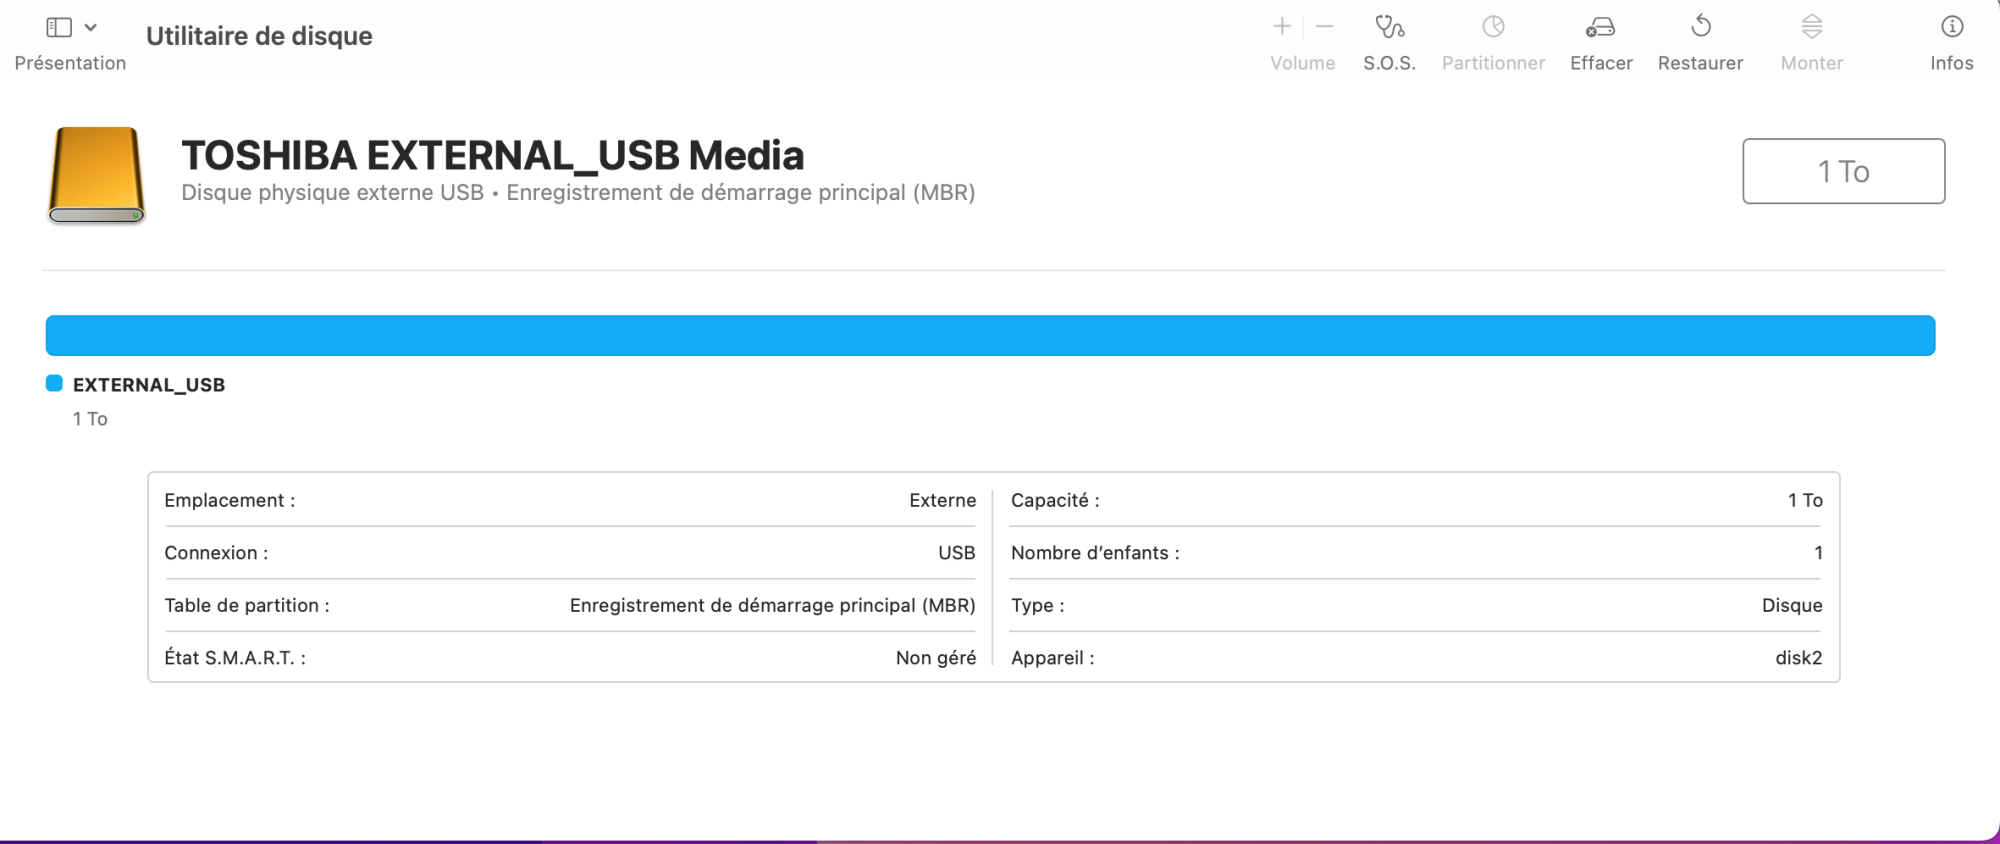Select the Nombre d'enfants label
Image resolution: width=2000 pixels, height=844 pixels.
pos(1095,553)
